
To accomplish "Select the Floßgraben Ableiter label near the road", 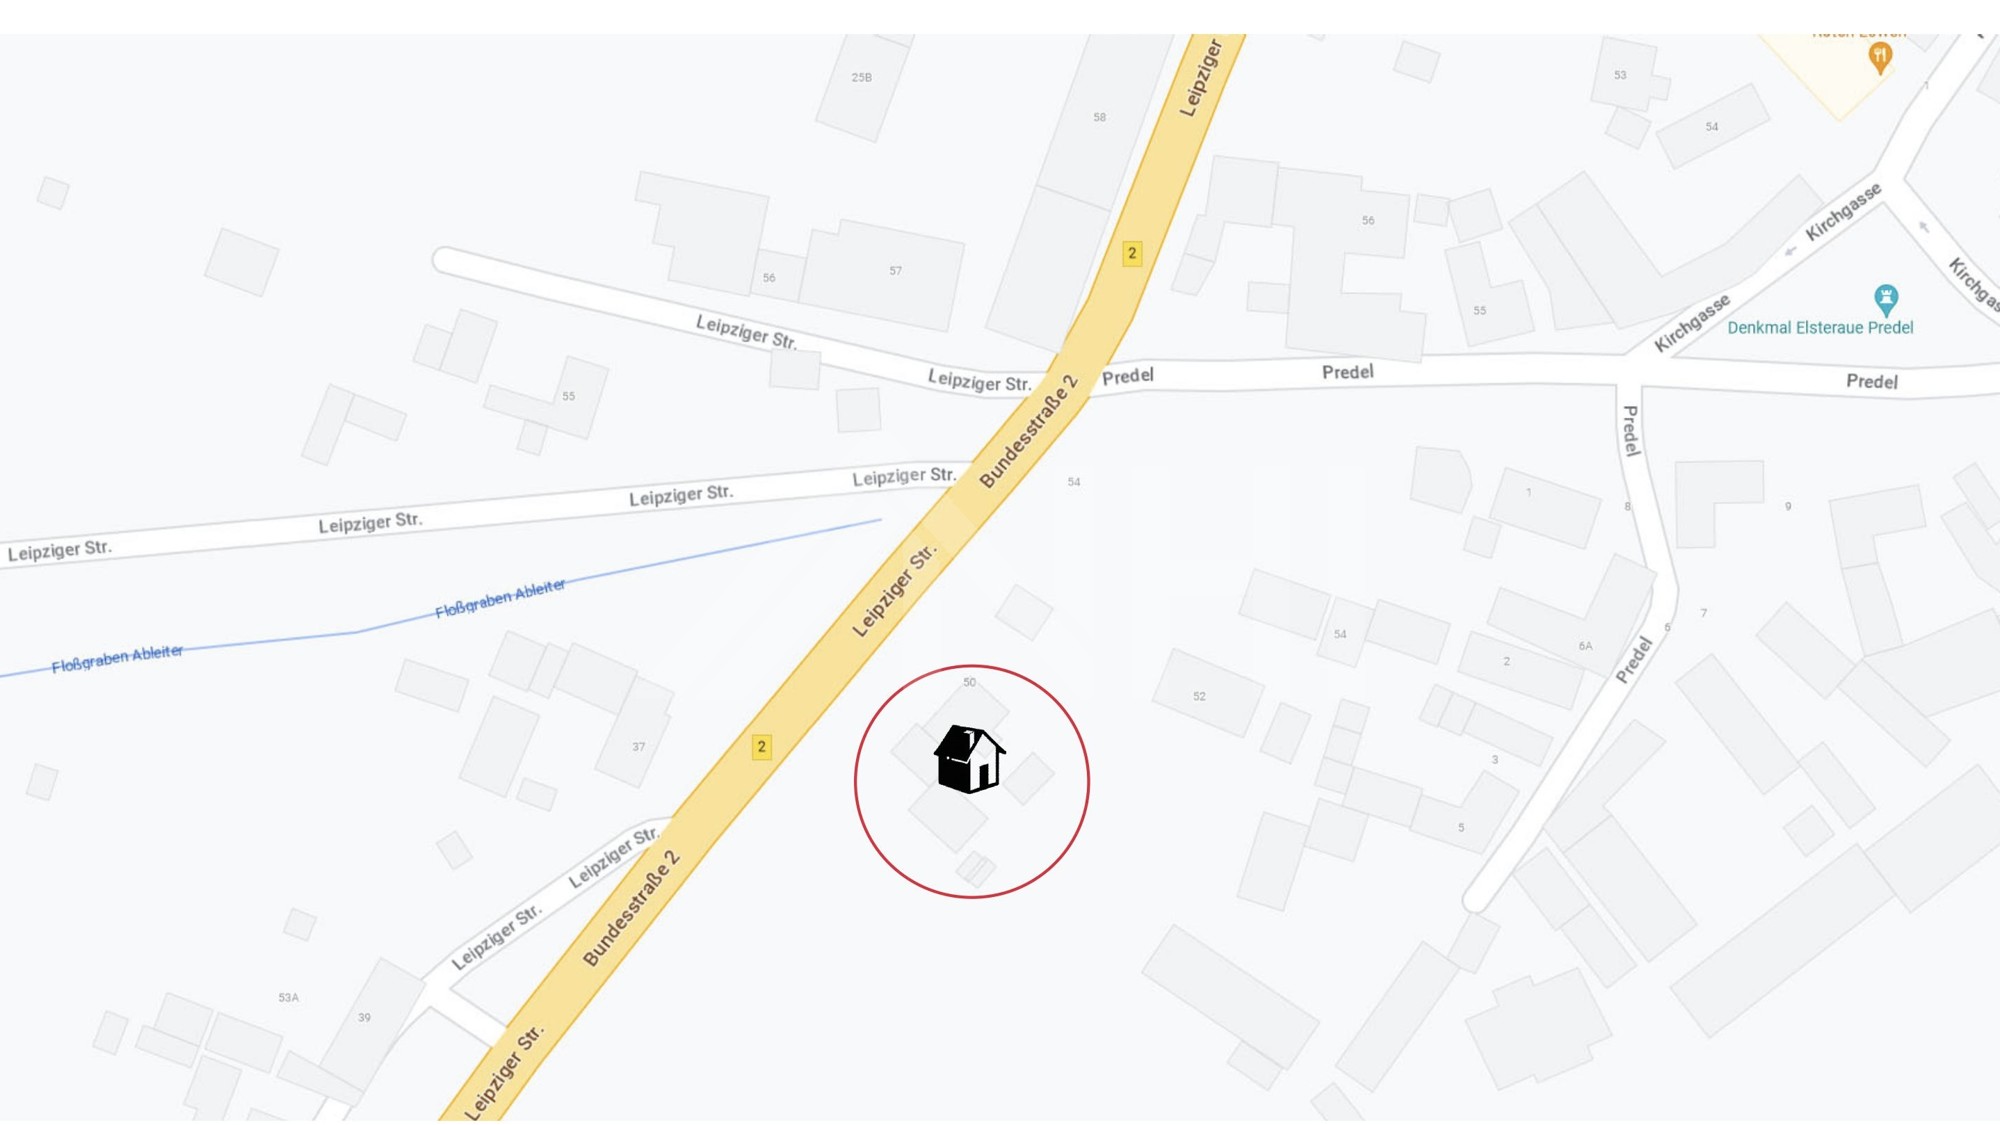I will pos(500,598).
